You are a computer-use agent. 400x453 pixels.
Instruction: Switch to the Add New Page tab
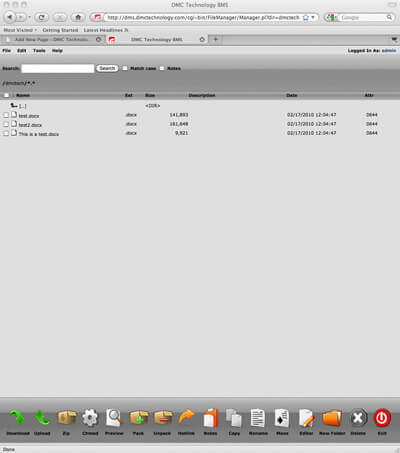point(51,39)
